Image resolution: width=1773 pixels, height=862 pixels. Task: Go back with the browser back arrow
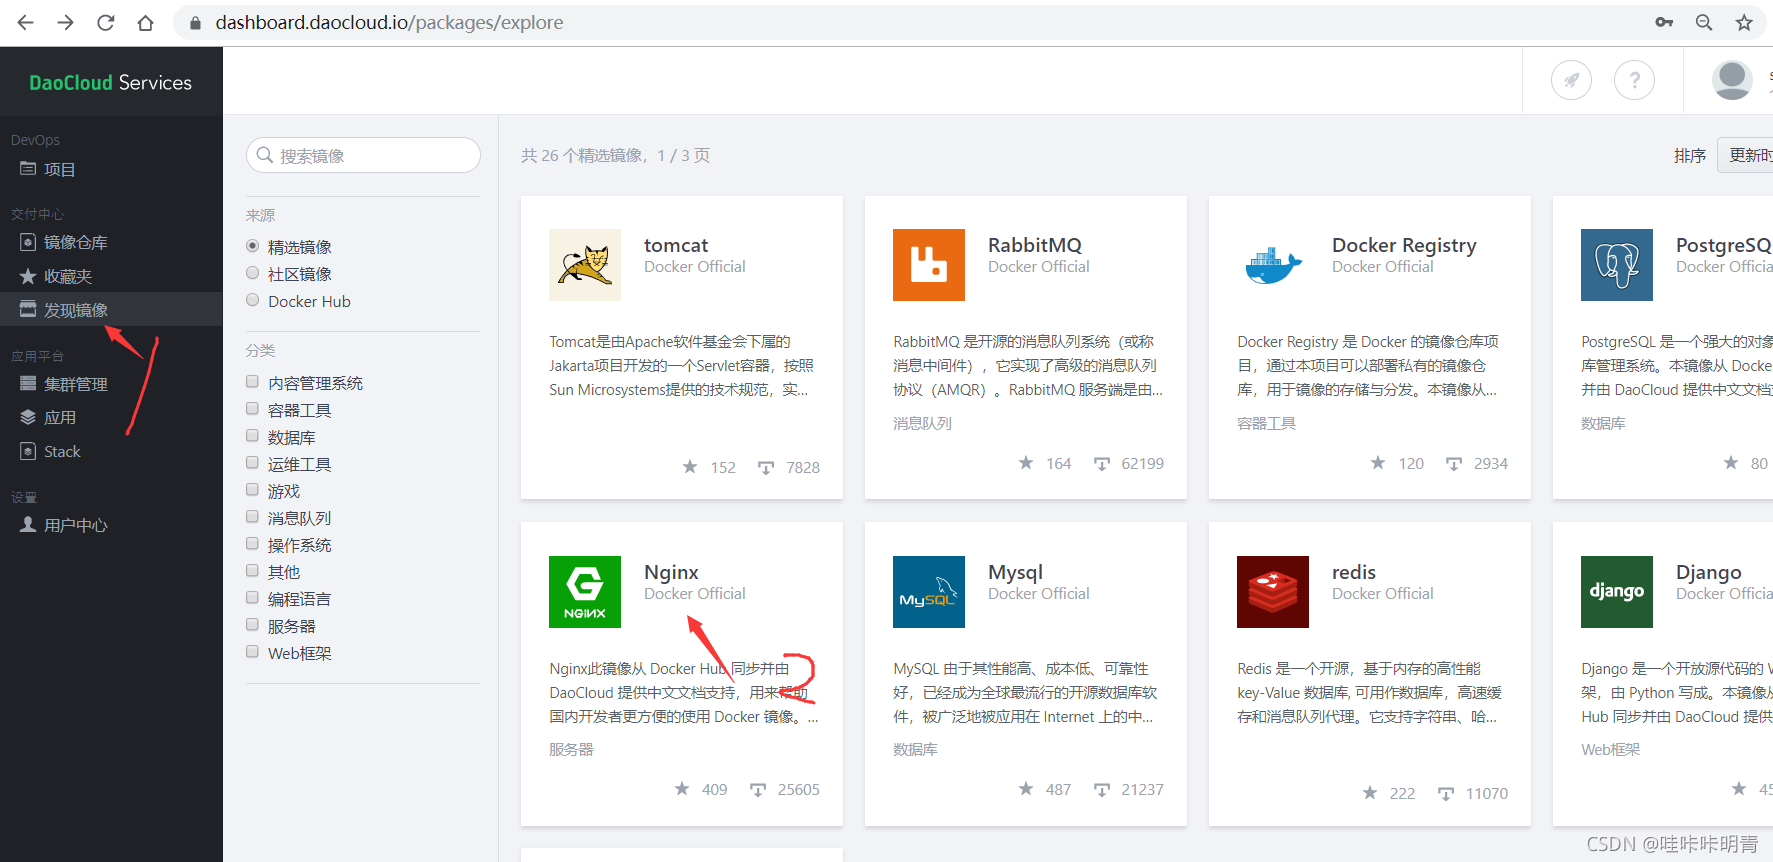25,22
